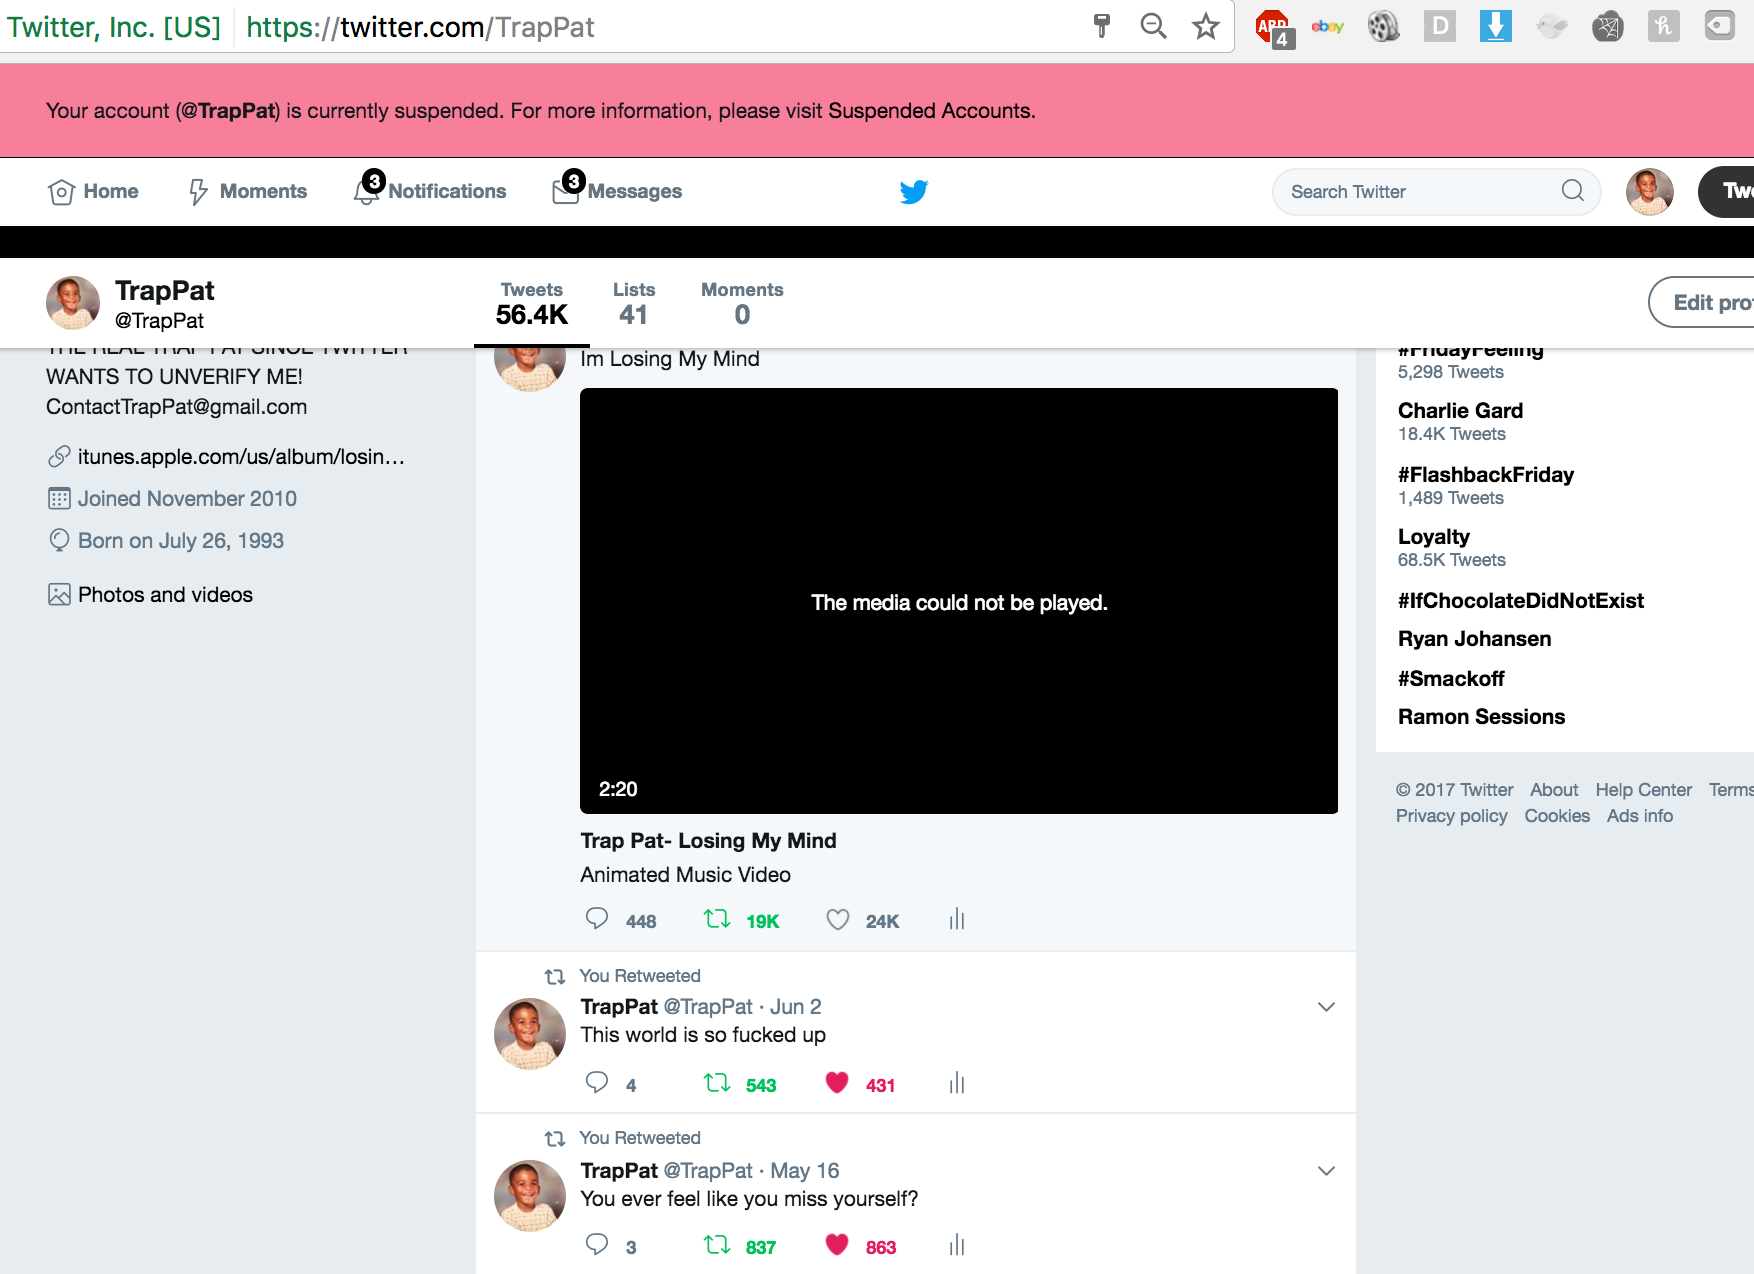Screen dimensions: 1754x1274
Task: Open the #IfChocolateDidNotExist trend
Action: [1521, 601]
